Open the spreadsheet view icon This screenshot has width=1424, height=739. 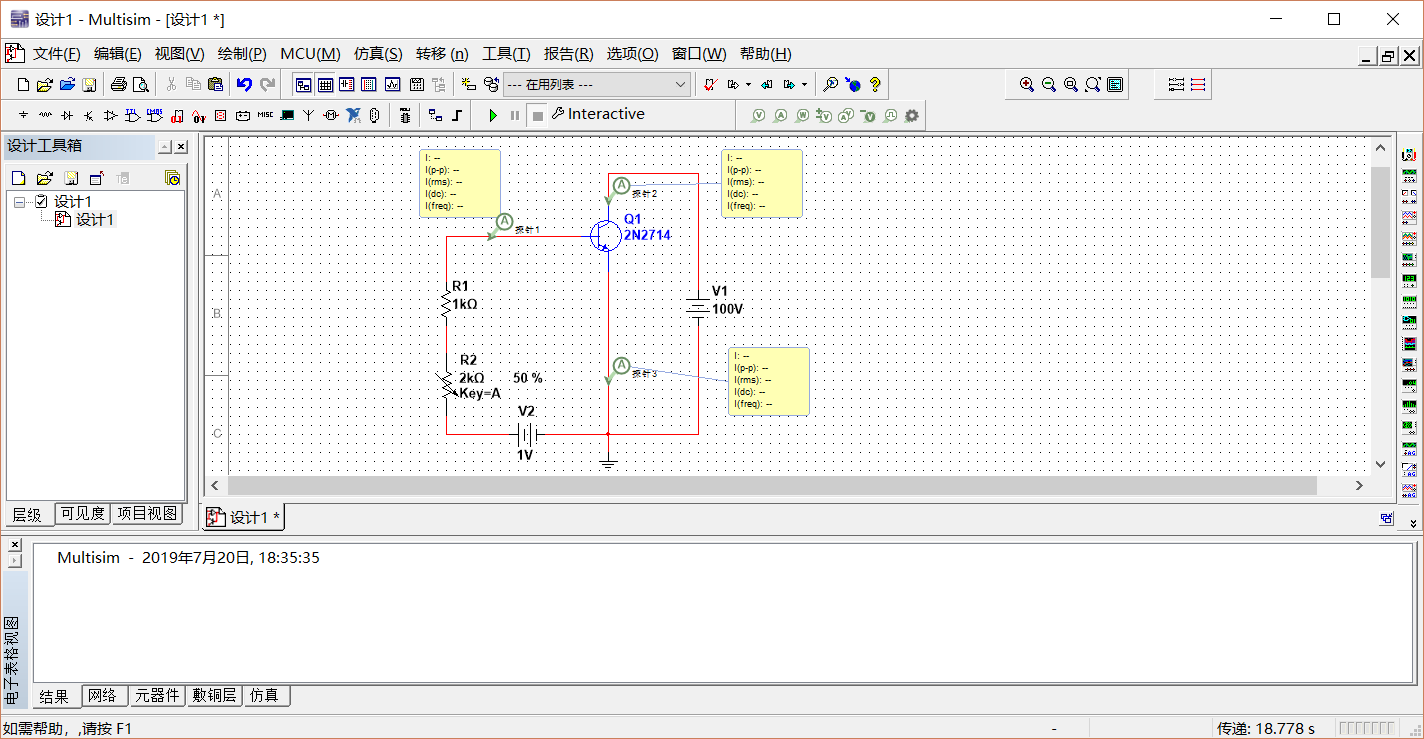tap(324, 85)
